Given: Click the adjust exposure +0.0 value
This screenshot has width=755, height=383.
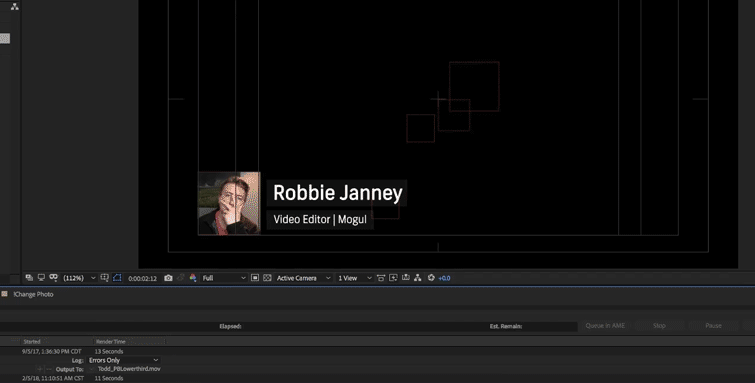Looking at the screenshot, I should (444, 278).
